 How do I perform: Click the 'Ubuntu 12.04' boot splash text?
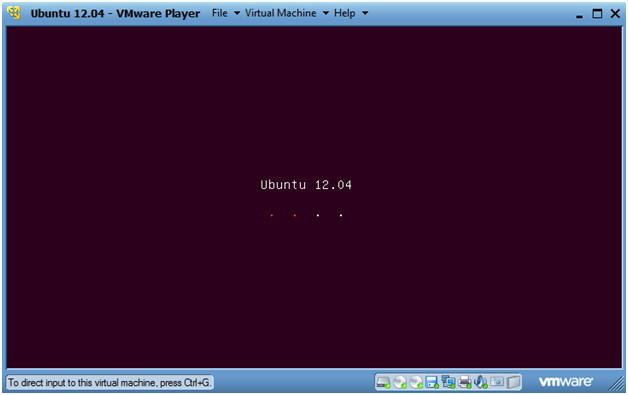(x=306, y=185)
